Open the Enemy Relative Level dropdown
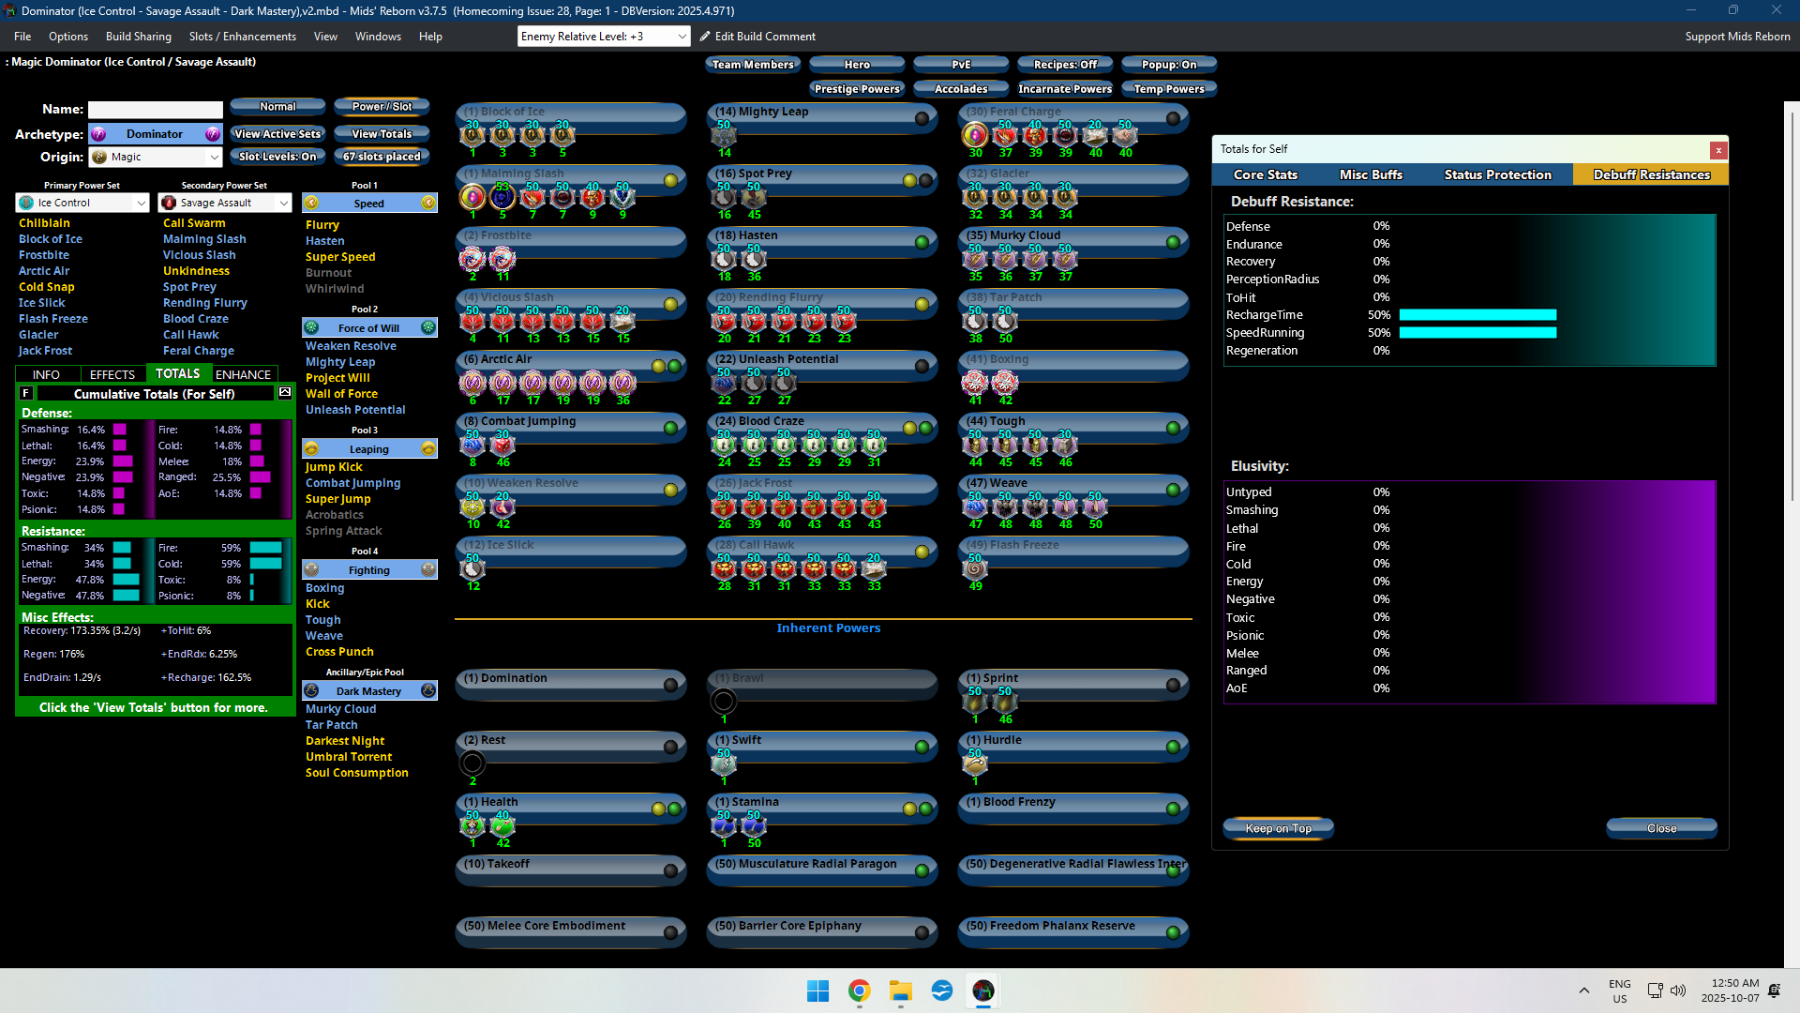1800x1013 pixels. (682, 37)
